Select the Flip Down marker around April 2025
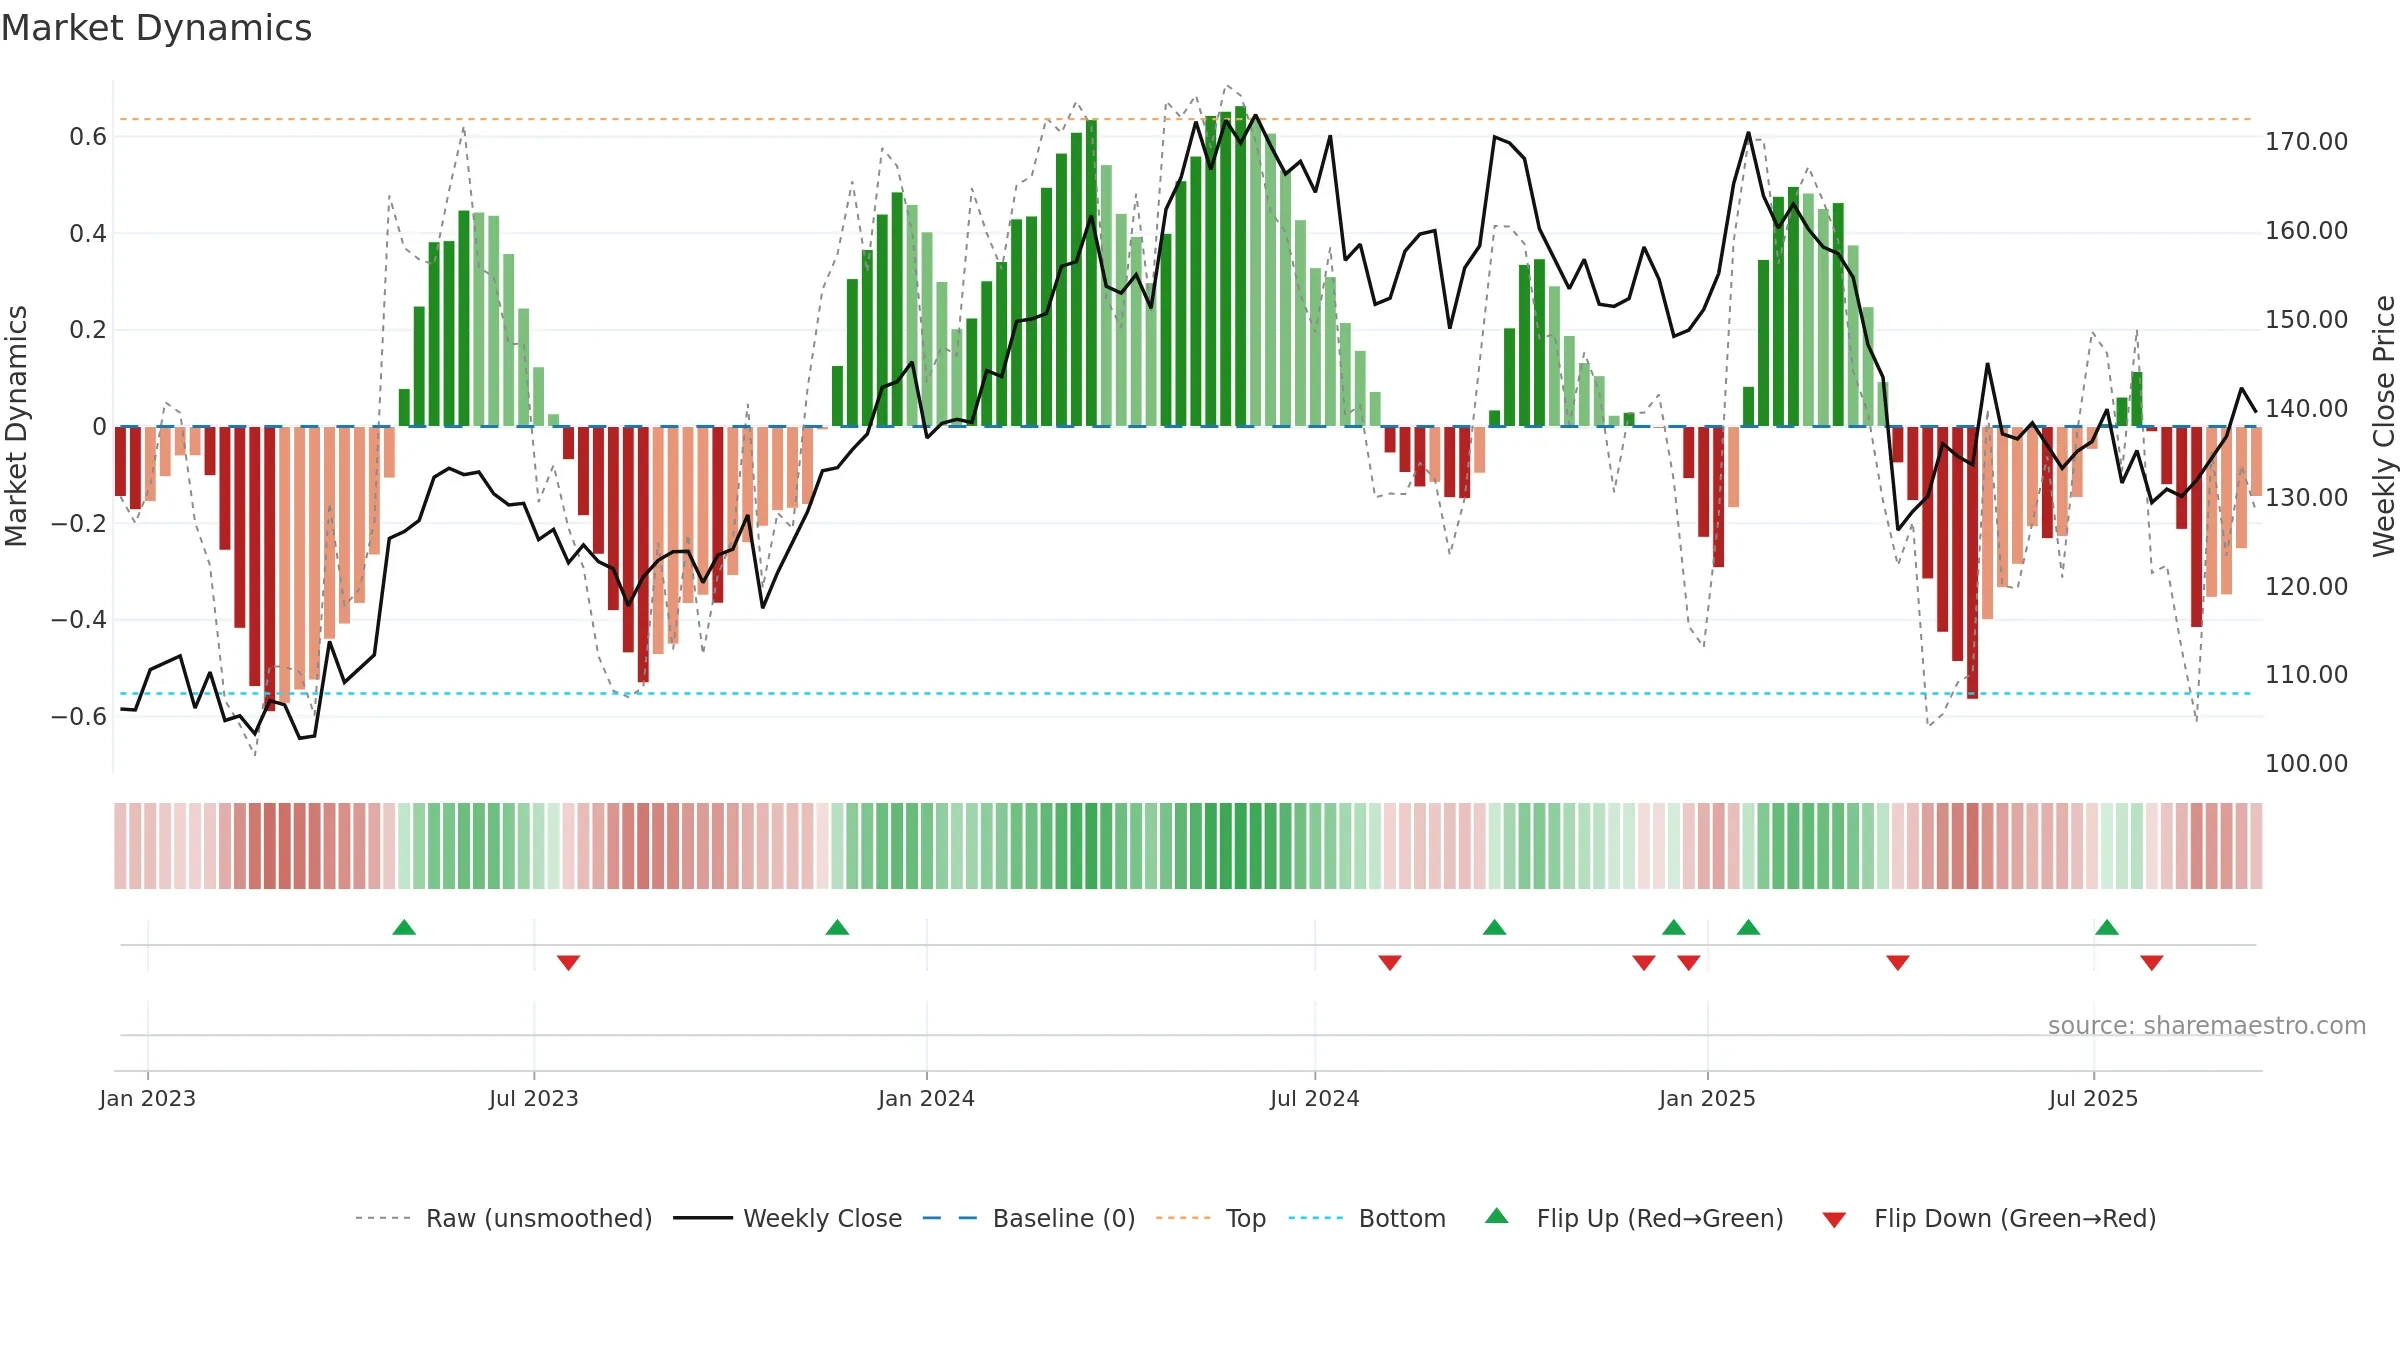The width and height of the screenshot is (2400, 1350). [x=1898, y=963]
